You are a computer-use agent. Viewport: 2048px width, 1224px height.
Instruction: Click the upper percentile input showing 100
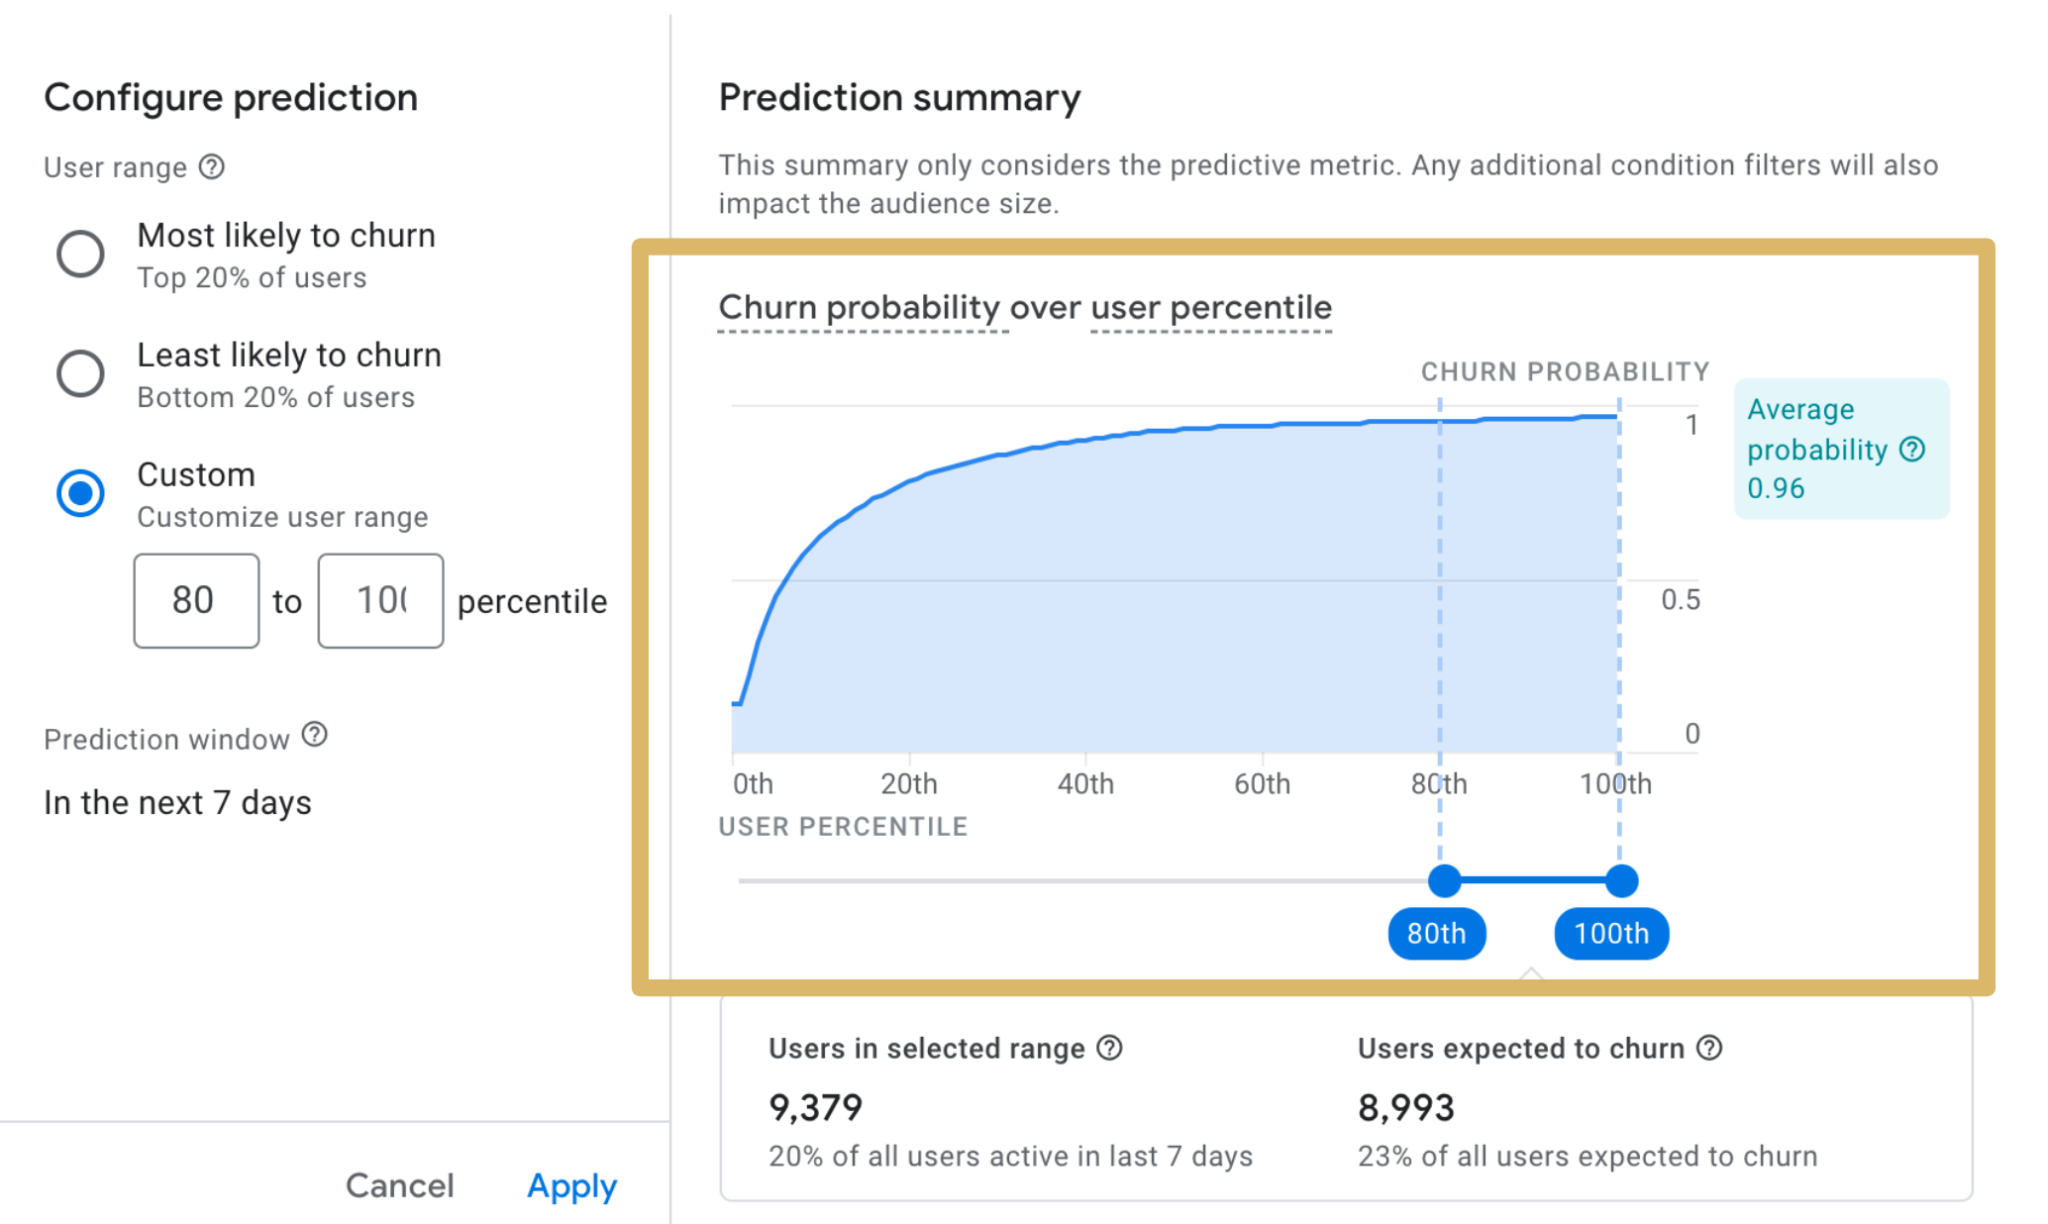click(x=380, y=600)
